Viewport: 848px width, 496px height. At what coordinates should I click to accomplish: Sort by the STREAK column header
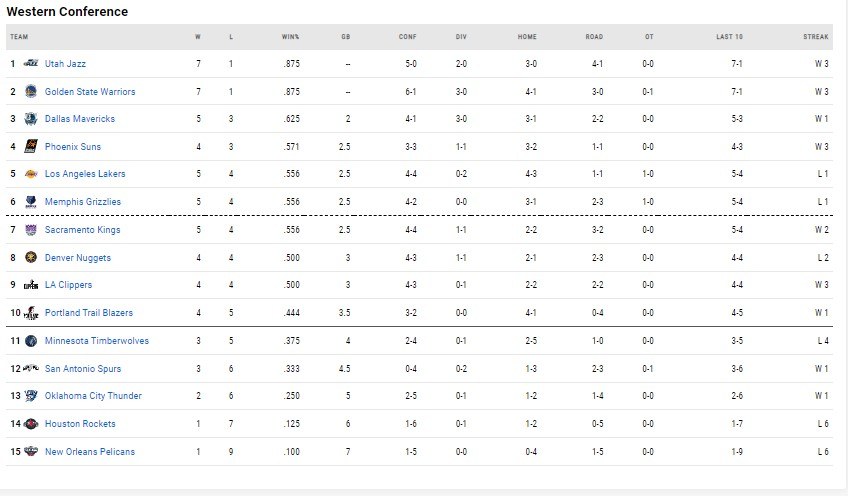[816, 37]
